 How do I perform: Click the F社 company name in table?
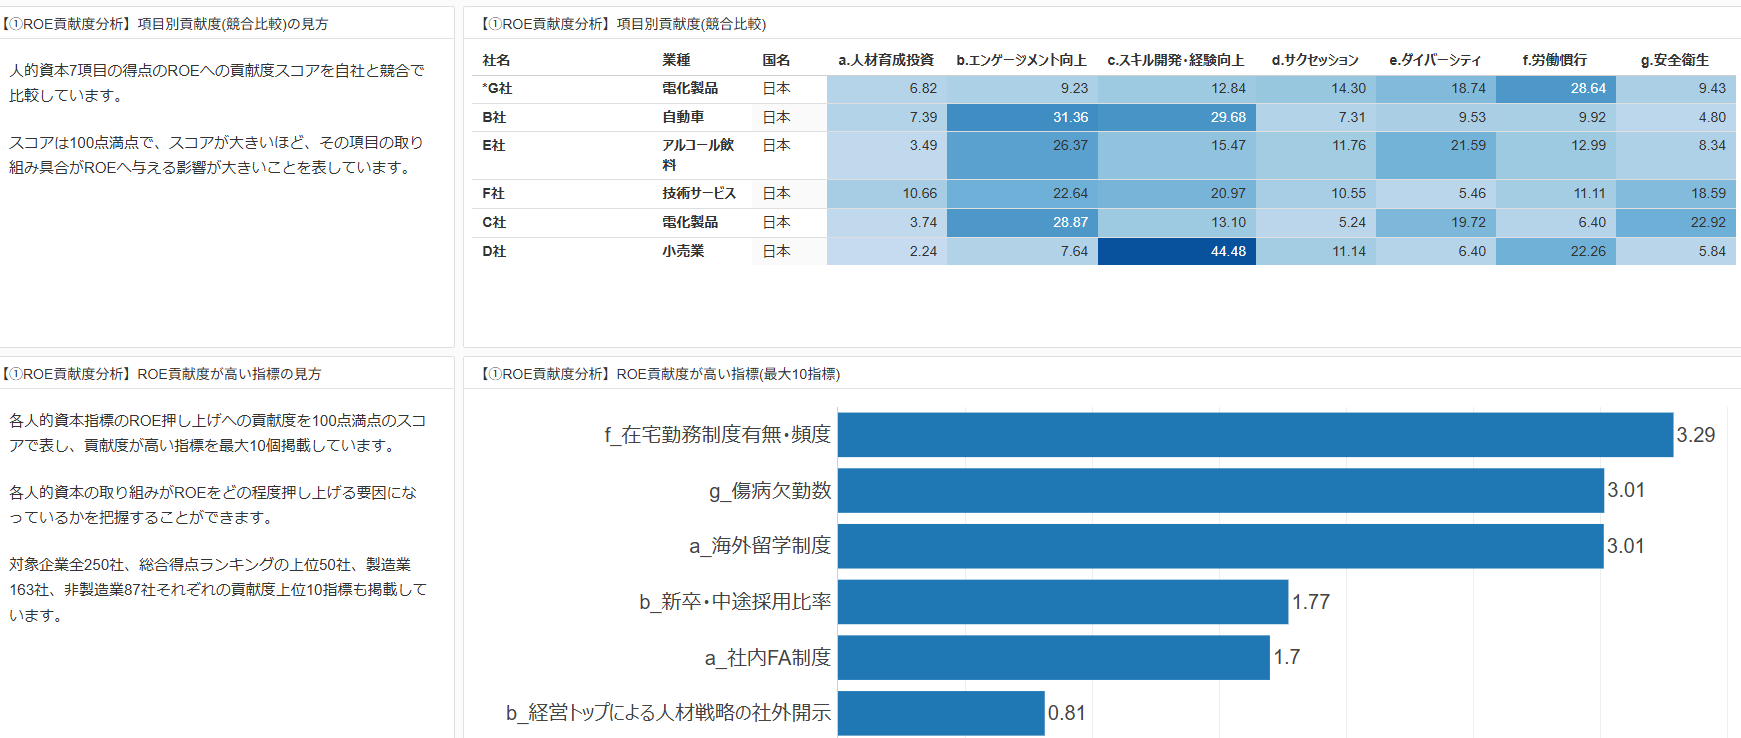(493, 193)
